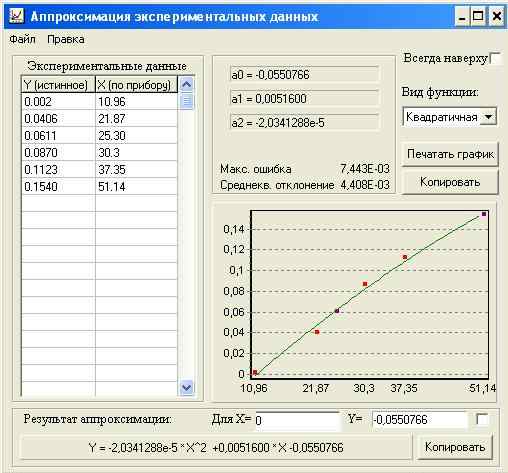Screen dimensions: 508x473
Task: Click the X (по прибору) column header
Action: (136, 85)
